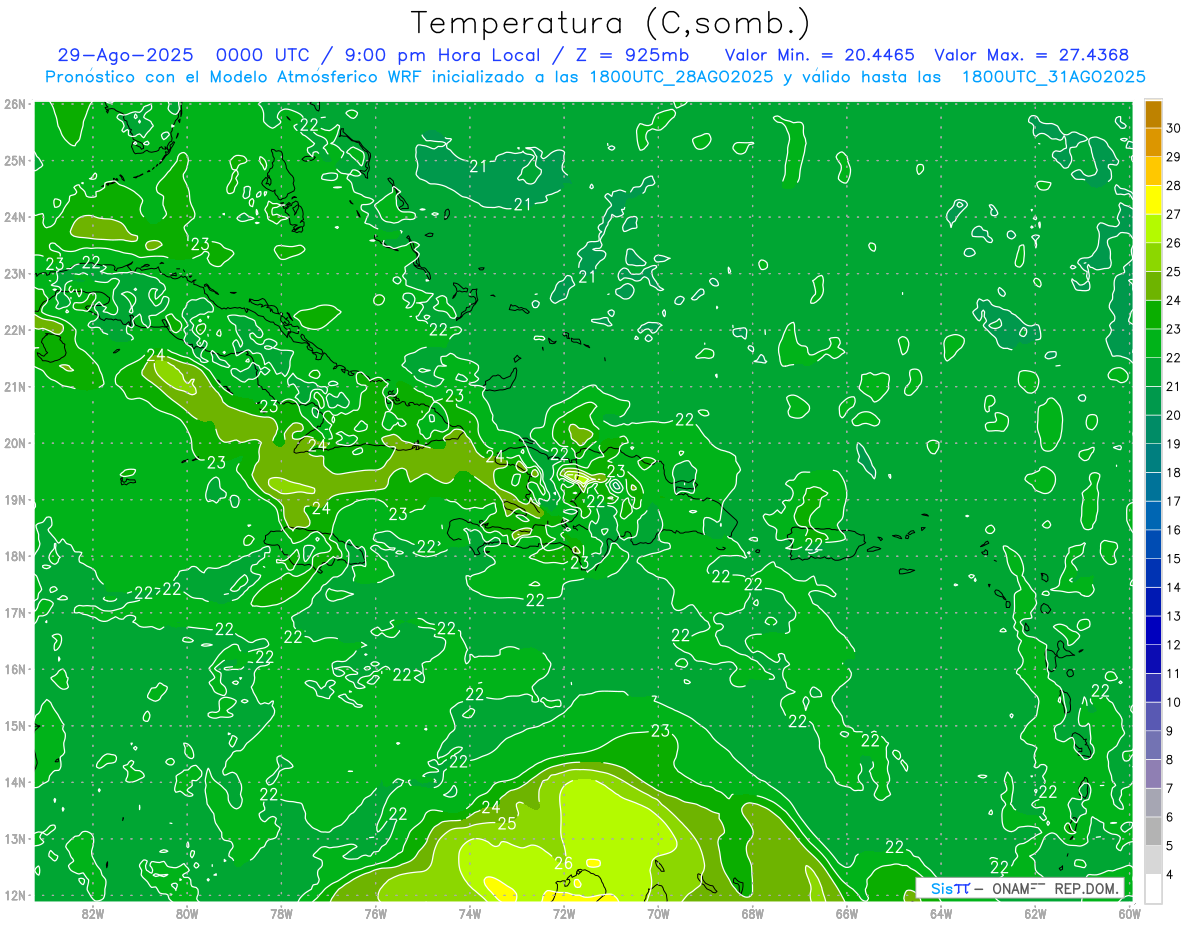Click the 29 label on colour legend
This screenshot has height=927, width=1200.
[1173, 157]
